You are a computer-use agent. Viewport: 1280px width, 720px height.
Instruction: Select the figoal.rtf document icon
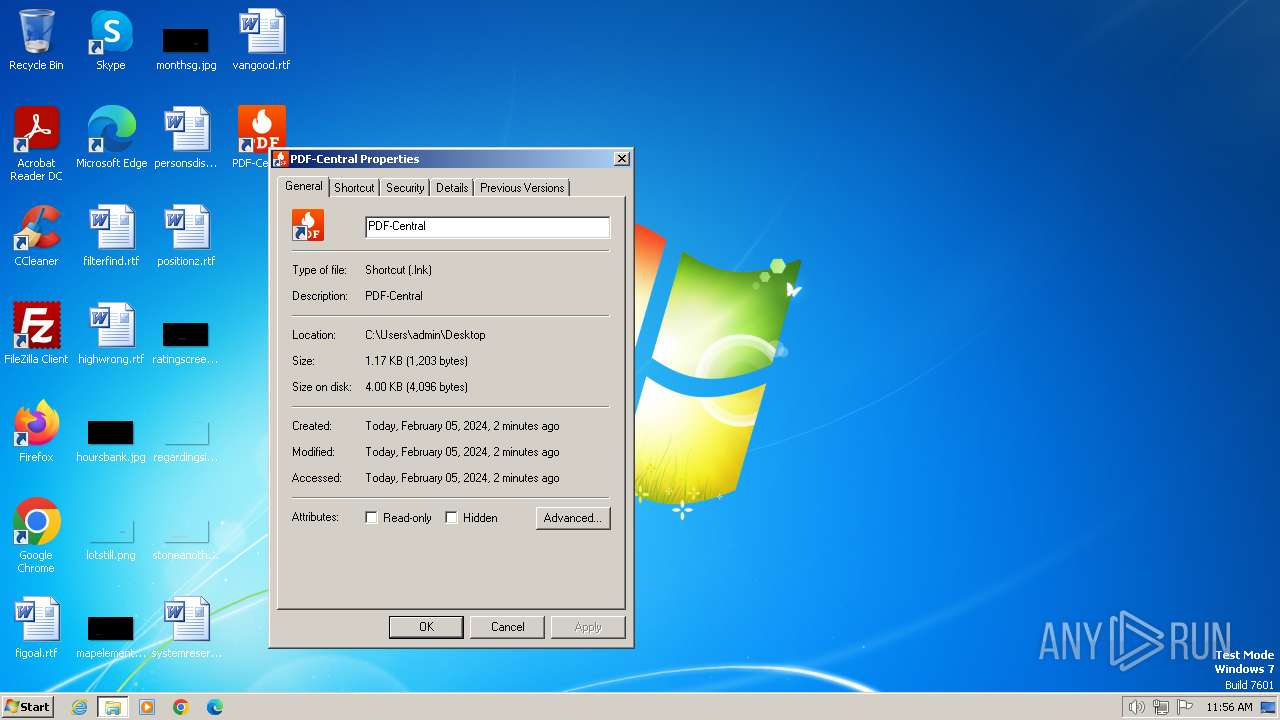pos(36,628)
